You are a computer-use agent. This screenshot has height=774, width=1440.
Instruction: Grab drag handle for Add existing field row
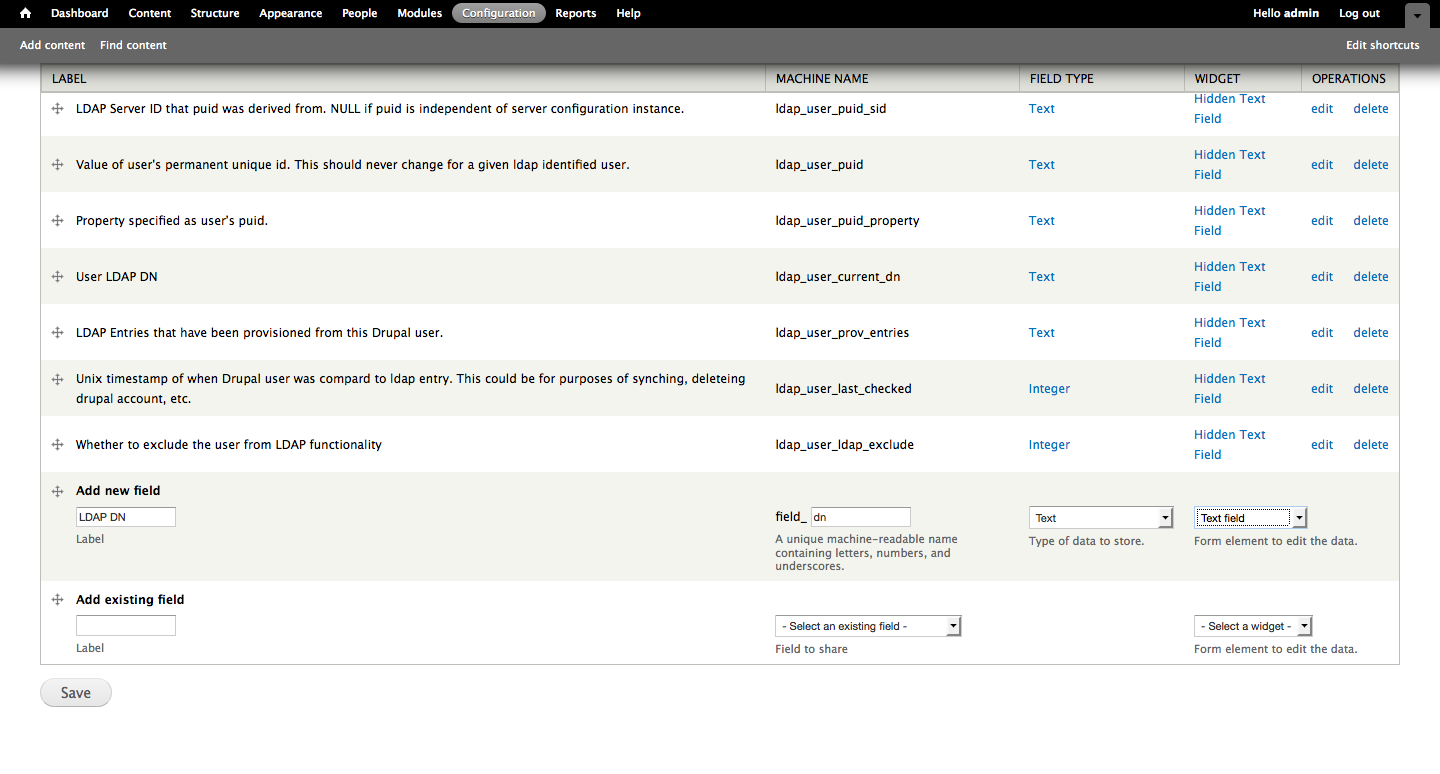tap(58, 600)
